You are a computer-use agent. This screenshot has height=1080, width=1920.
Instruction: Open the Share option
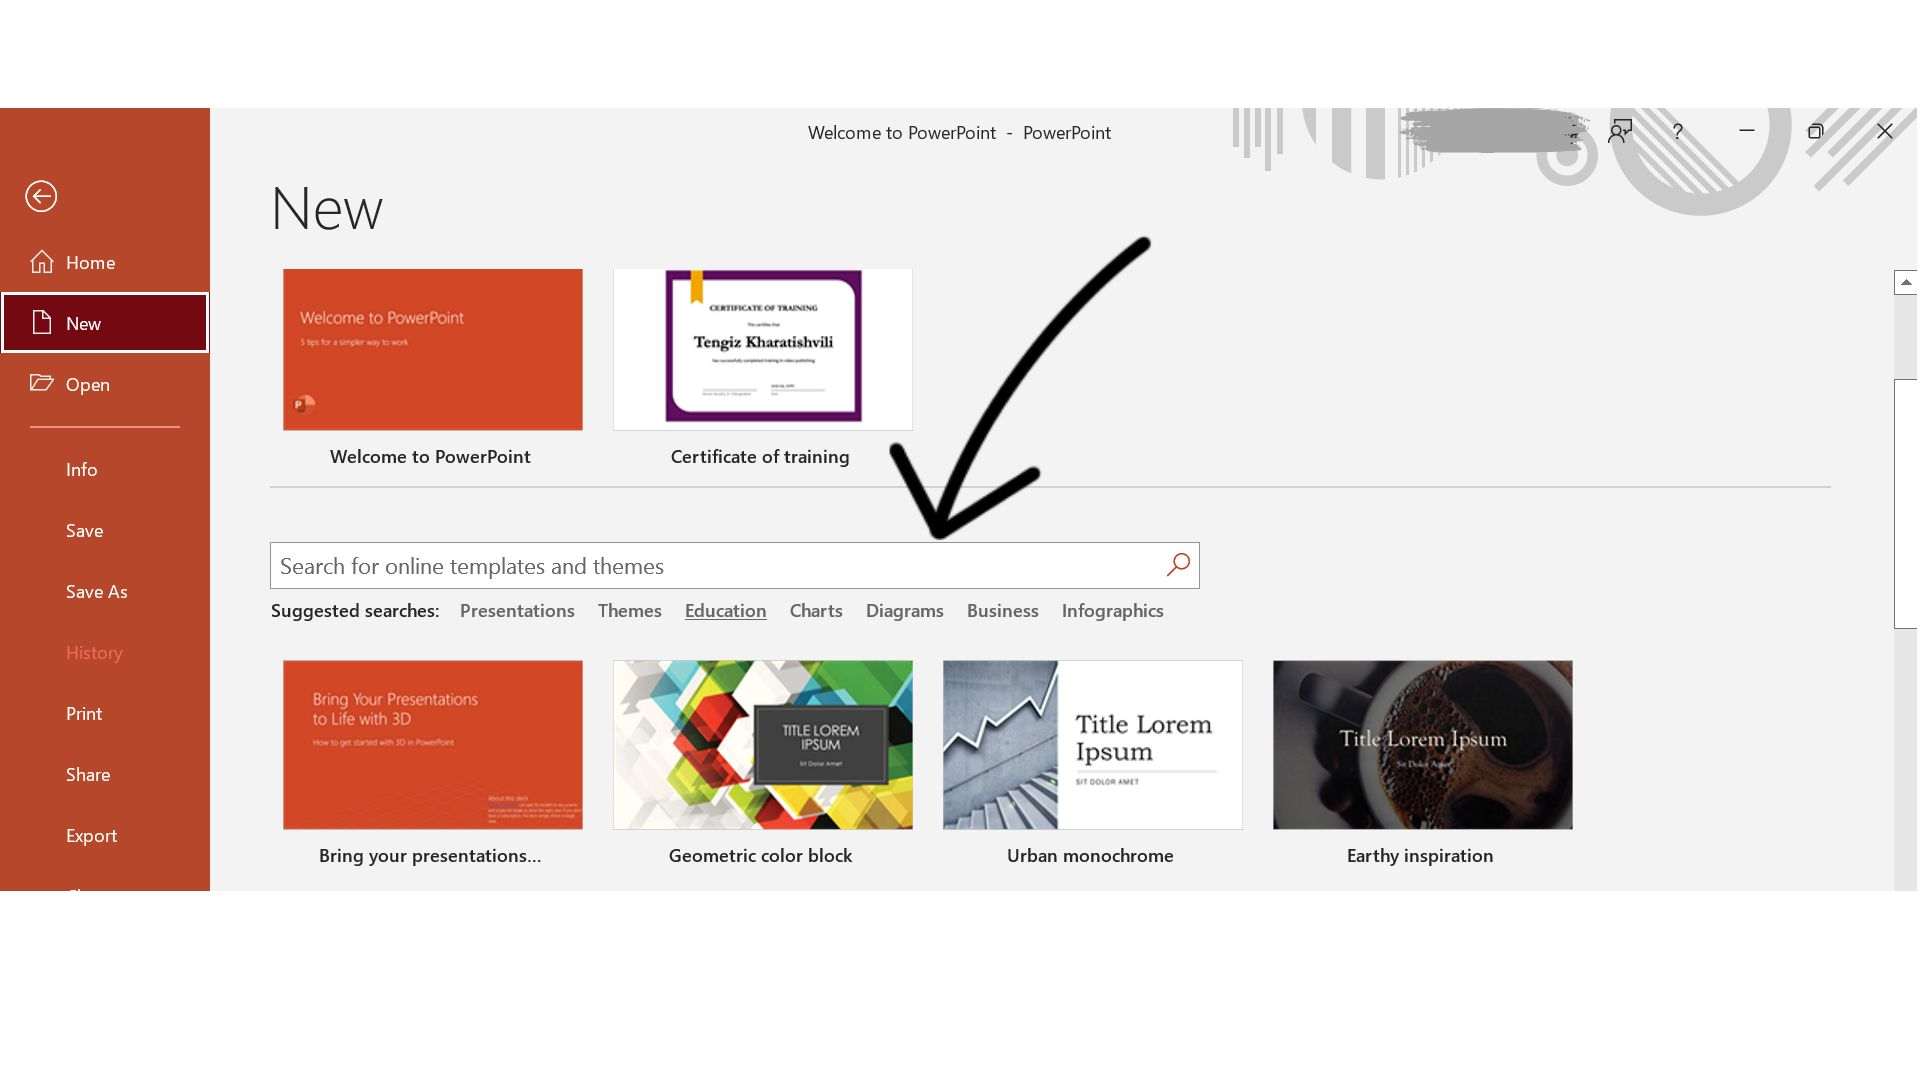pos(105,774)
